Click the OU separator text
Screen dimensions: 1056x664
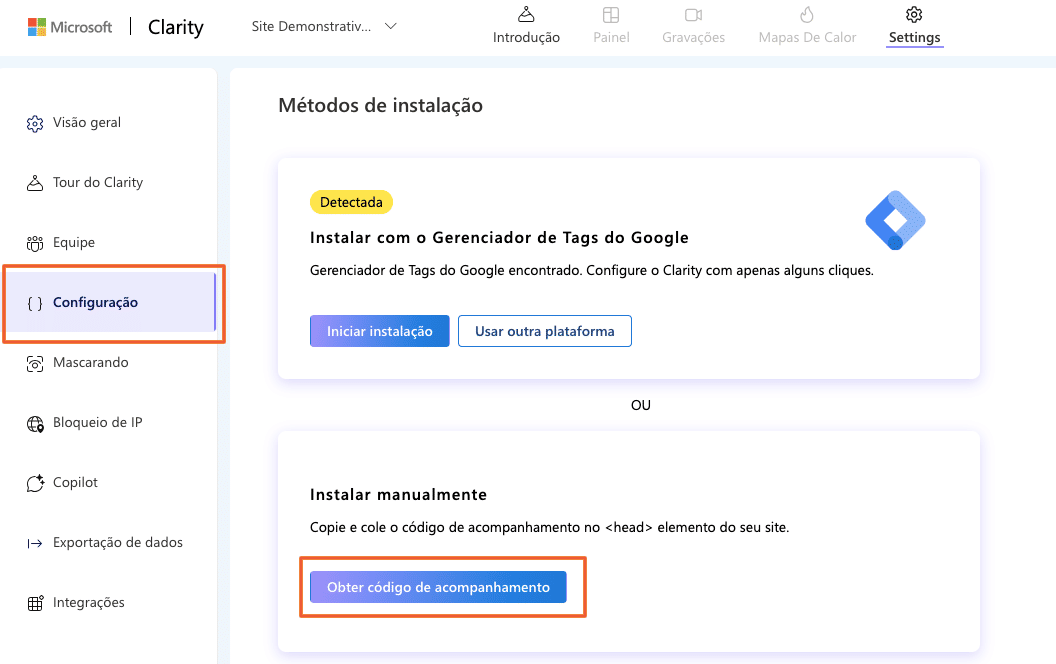pyautogui.click(x=640, y=405)
